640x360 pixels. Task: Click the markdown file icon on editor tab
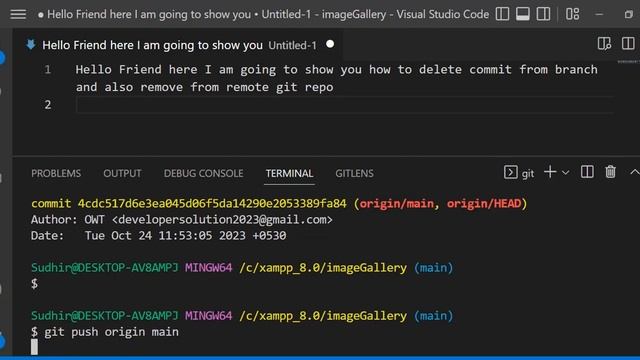pyautogui.click(x=31, y=44)
